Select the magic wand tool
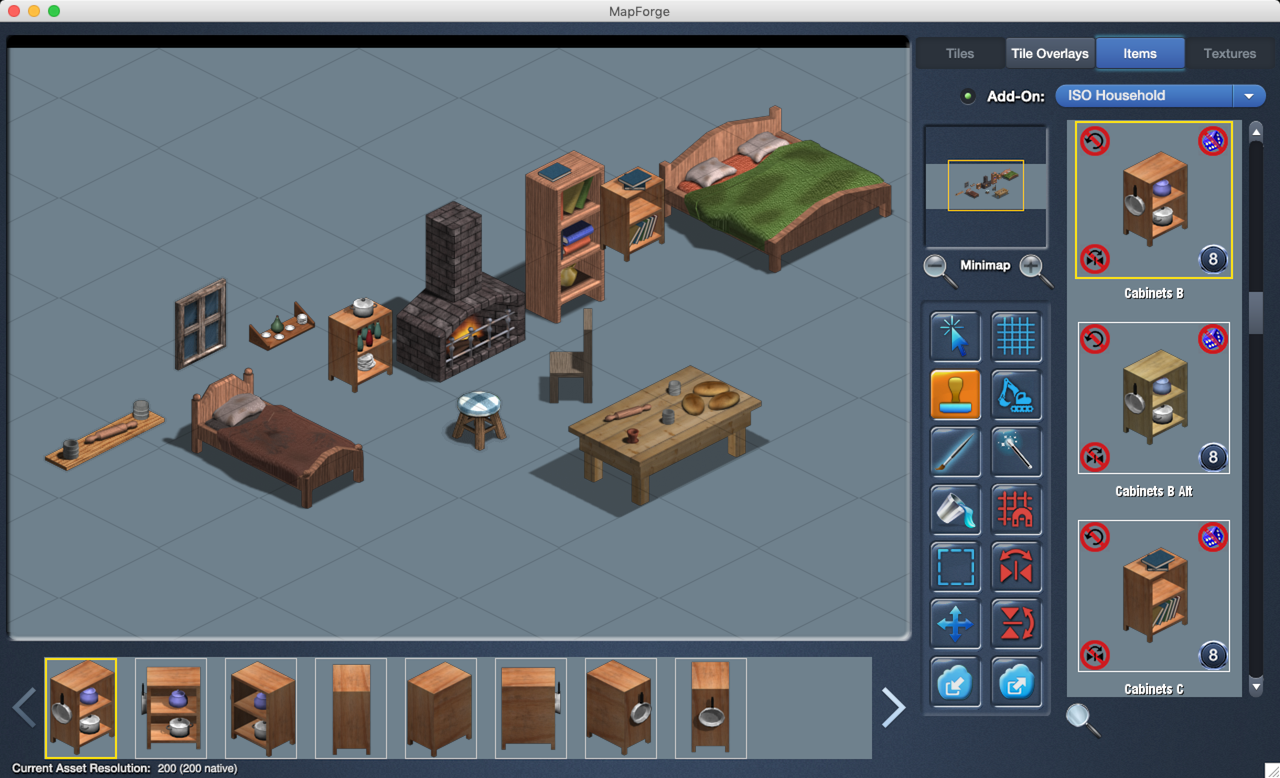The image size is (1280, 778). point(1016,451)
